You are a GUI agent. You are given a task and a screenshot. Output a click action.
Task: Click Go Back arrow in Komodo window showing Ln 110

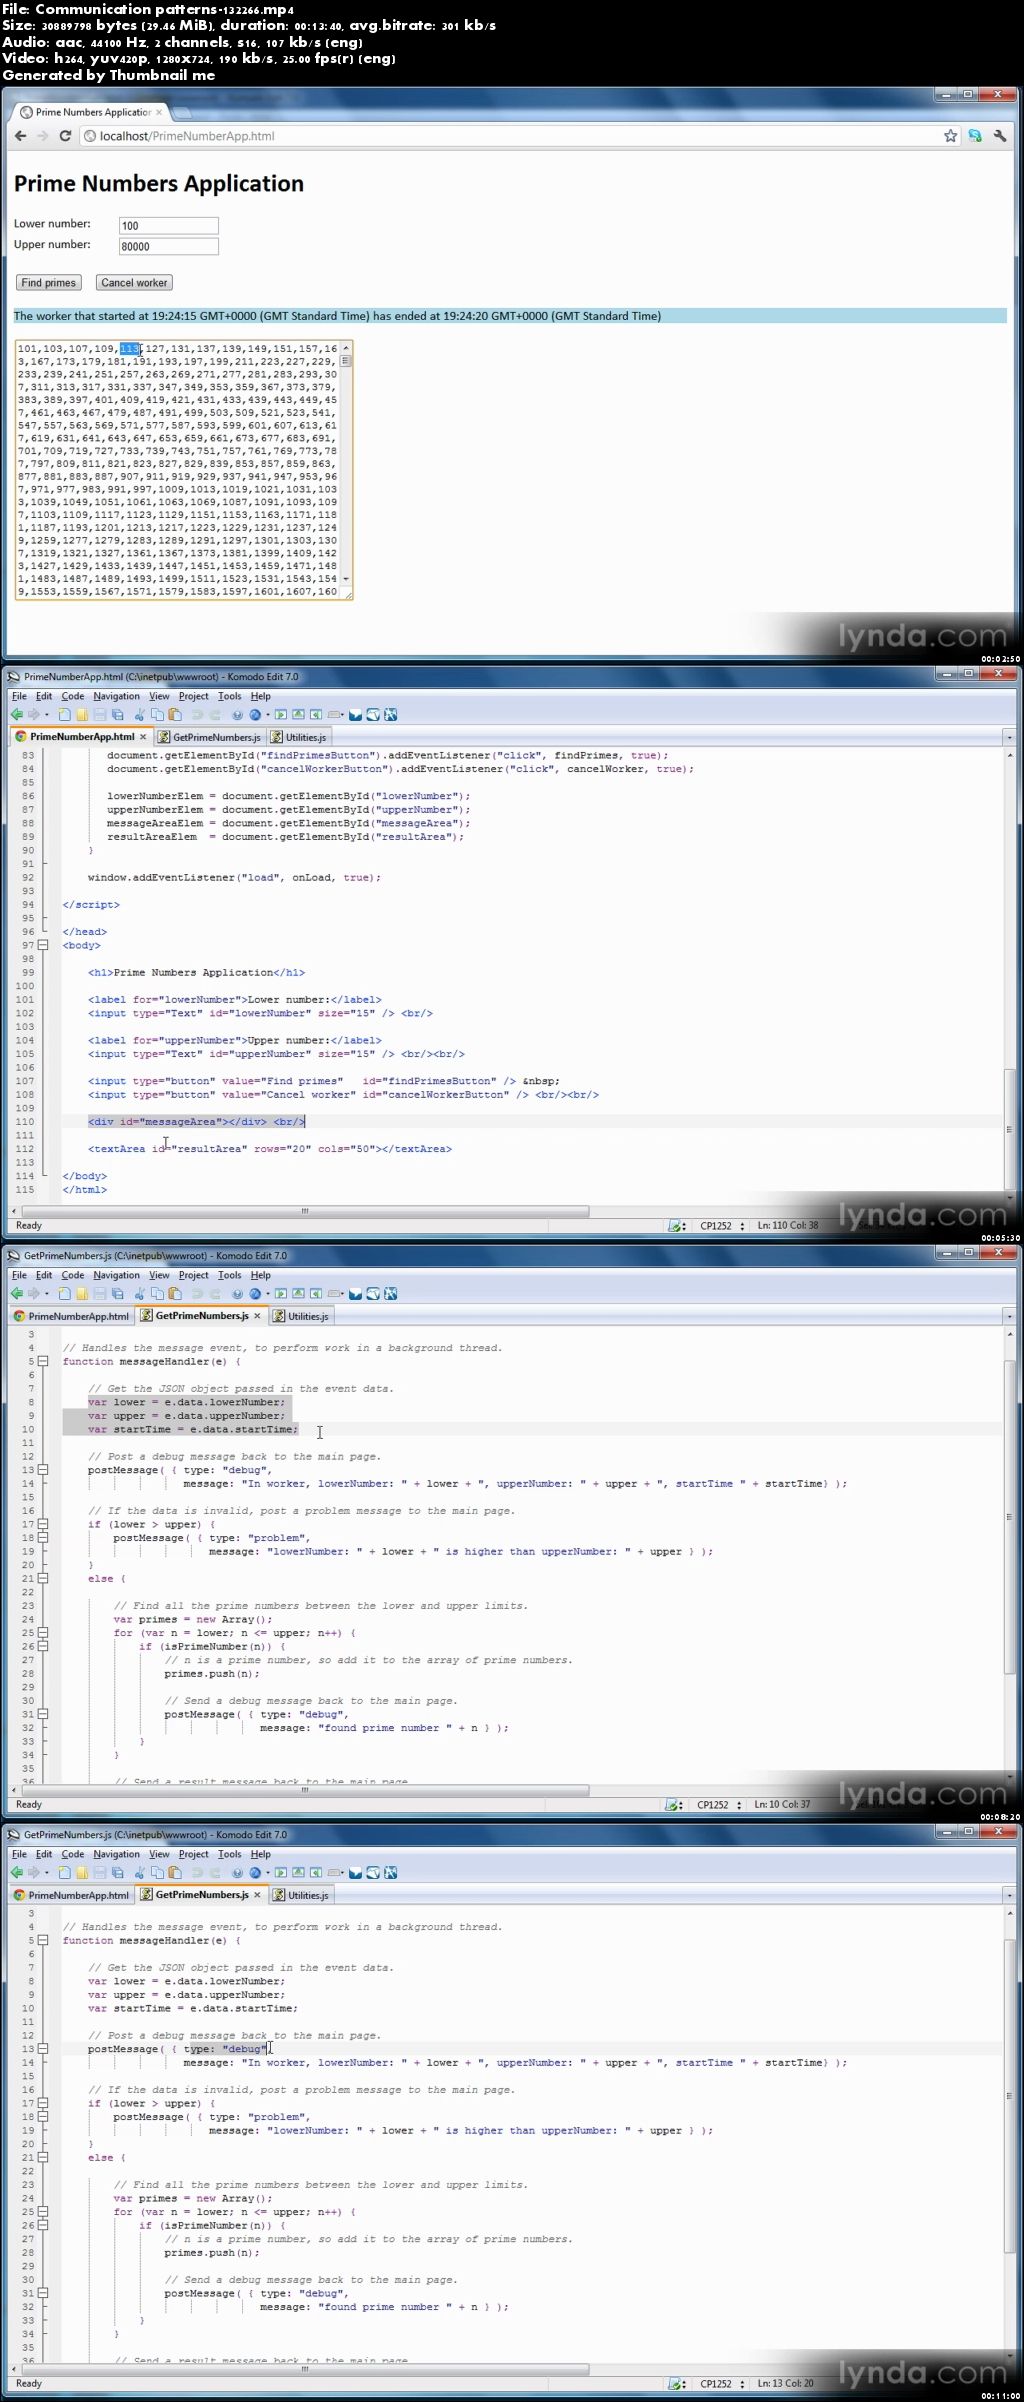(x=16, y=714)
